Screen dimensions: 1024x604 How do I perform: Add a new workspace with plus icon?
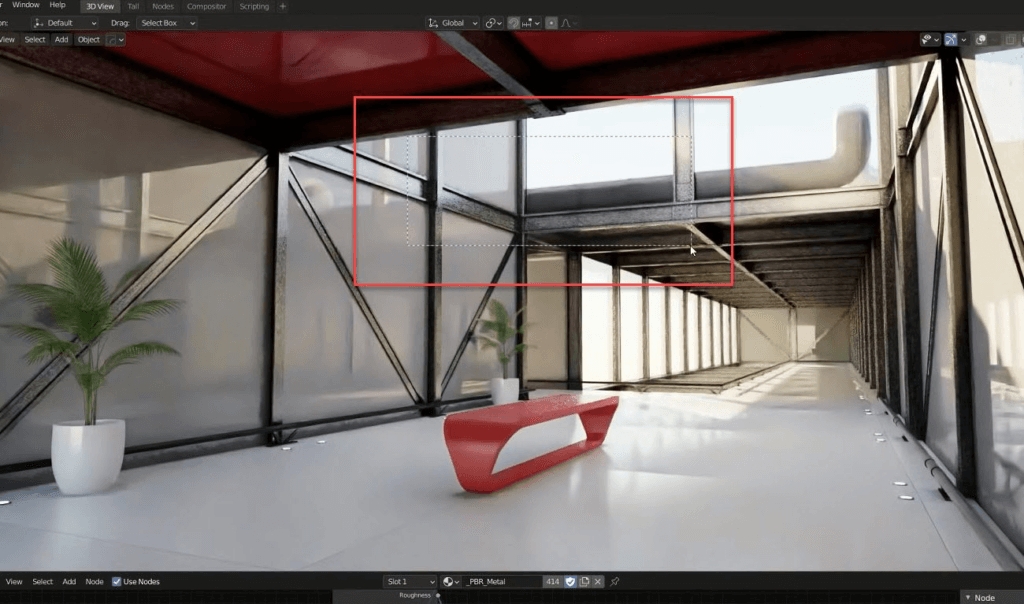point(283,7)
